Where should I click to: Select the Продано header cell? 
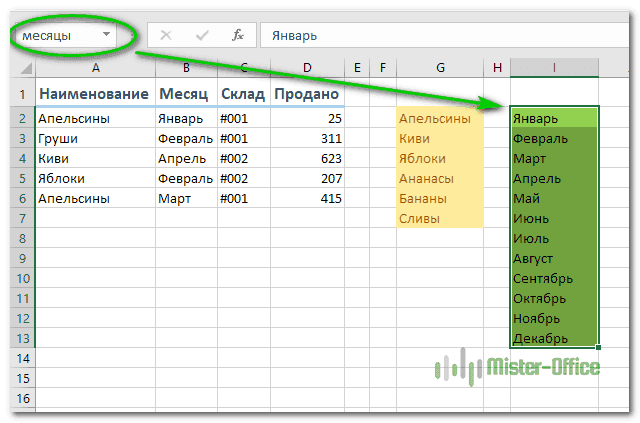pos(307,94)
